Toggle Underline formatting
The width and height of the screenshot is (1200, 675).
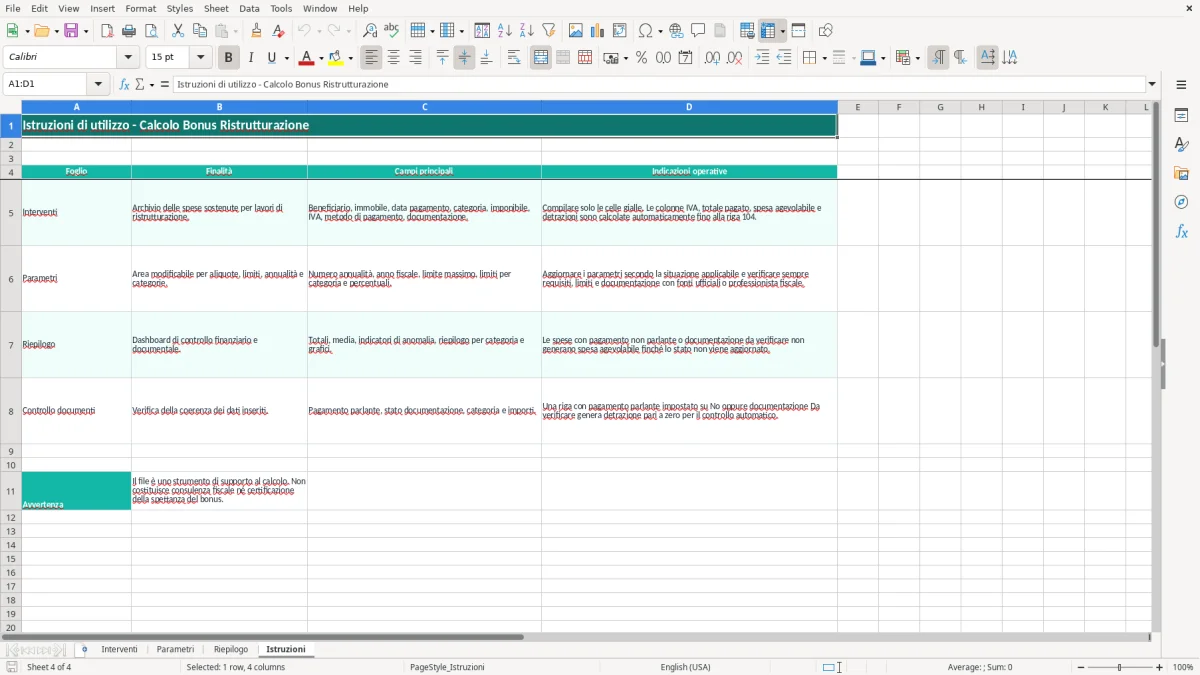tap(272, 58)
